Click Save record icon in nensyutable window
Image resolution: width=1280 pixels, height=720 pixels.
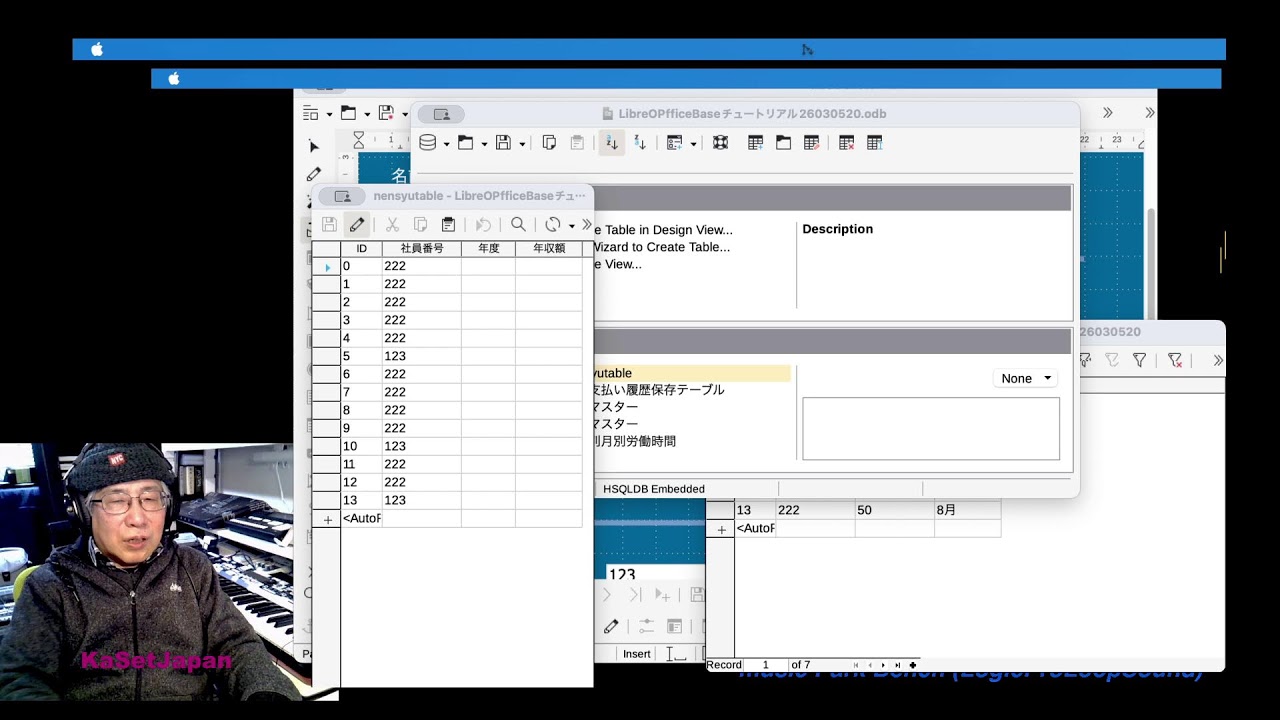point(329,225)
